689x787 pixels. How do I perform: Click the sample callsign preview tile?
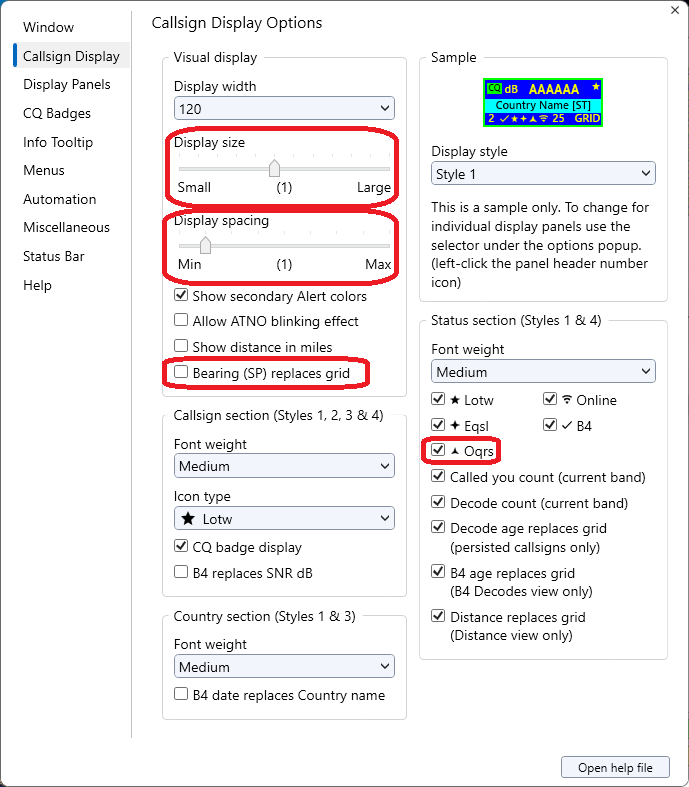coord(542,103)
